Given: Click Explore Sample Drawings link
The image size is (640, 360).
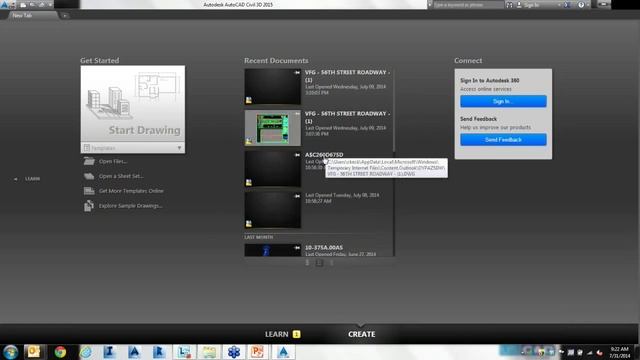Looking at the screenshot, I should [130, 206].
